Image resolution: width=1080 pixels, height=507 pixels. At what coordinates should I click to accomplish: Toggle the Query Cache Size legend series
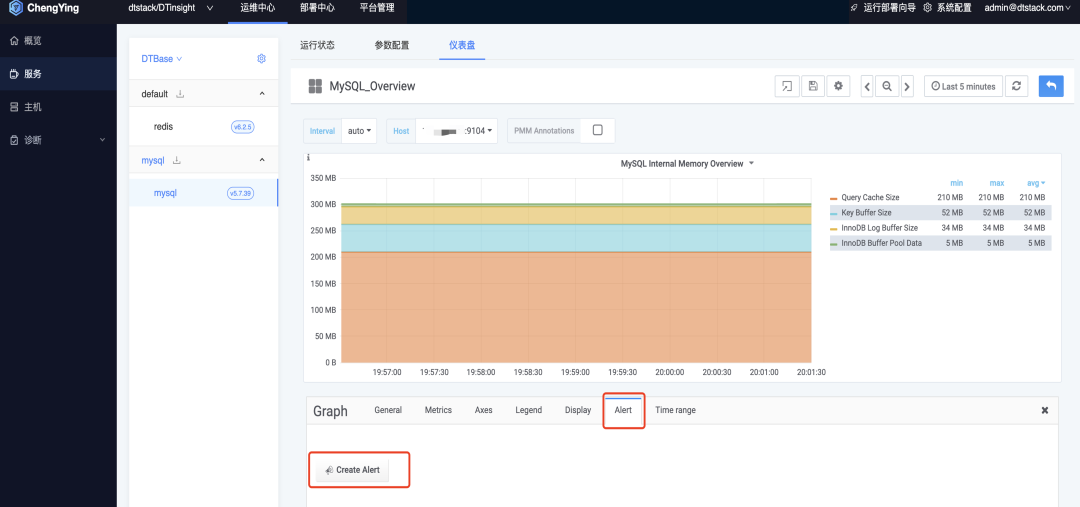coord(870,198)
